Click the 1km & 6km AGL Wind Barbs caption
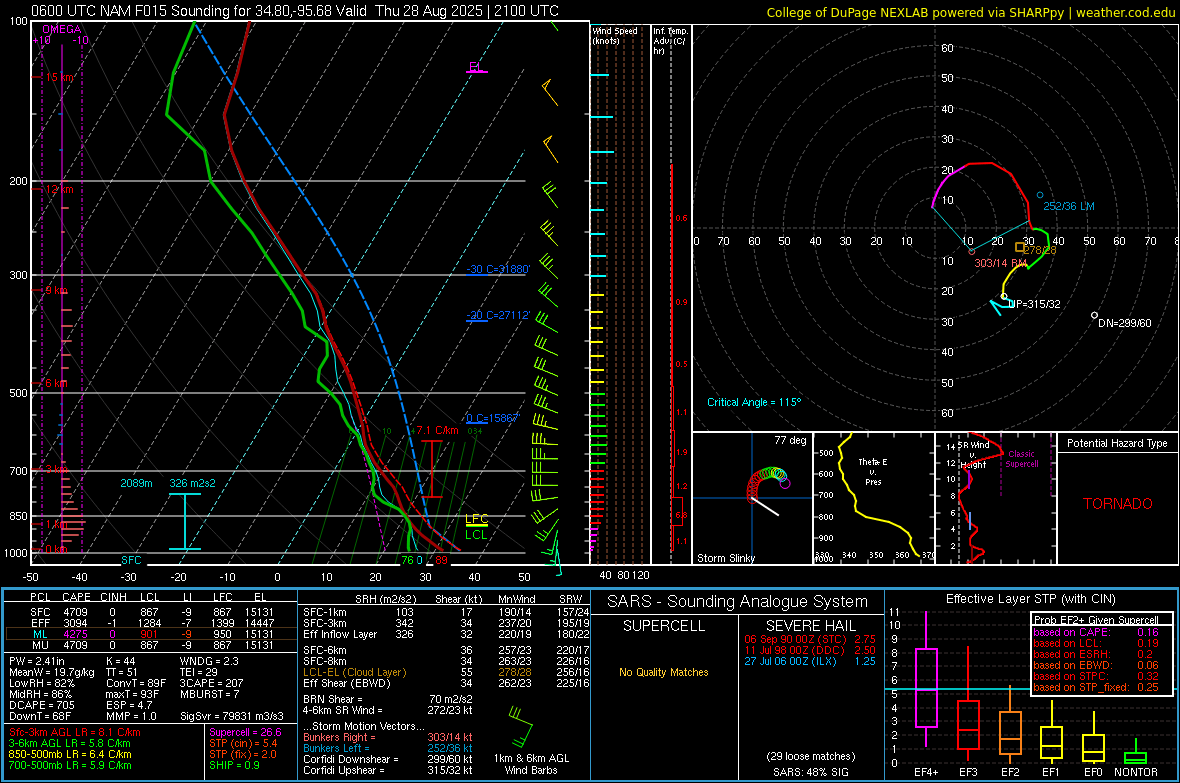Screen dimensions: 1180x783 [531, 764]
